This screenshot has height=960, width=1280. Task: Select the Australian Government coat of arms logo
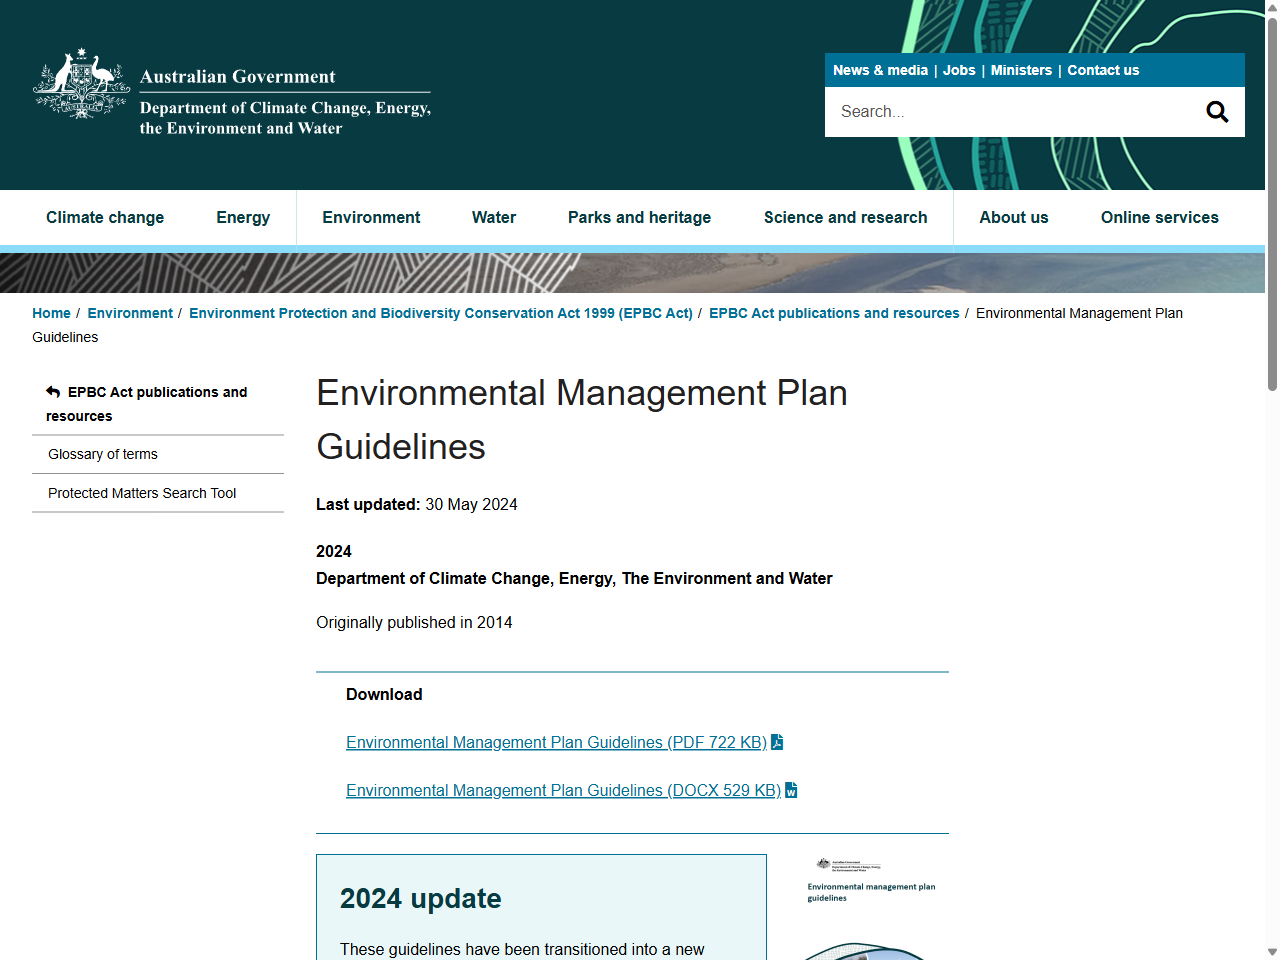pos(81,84)
